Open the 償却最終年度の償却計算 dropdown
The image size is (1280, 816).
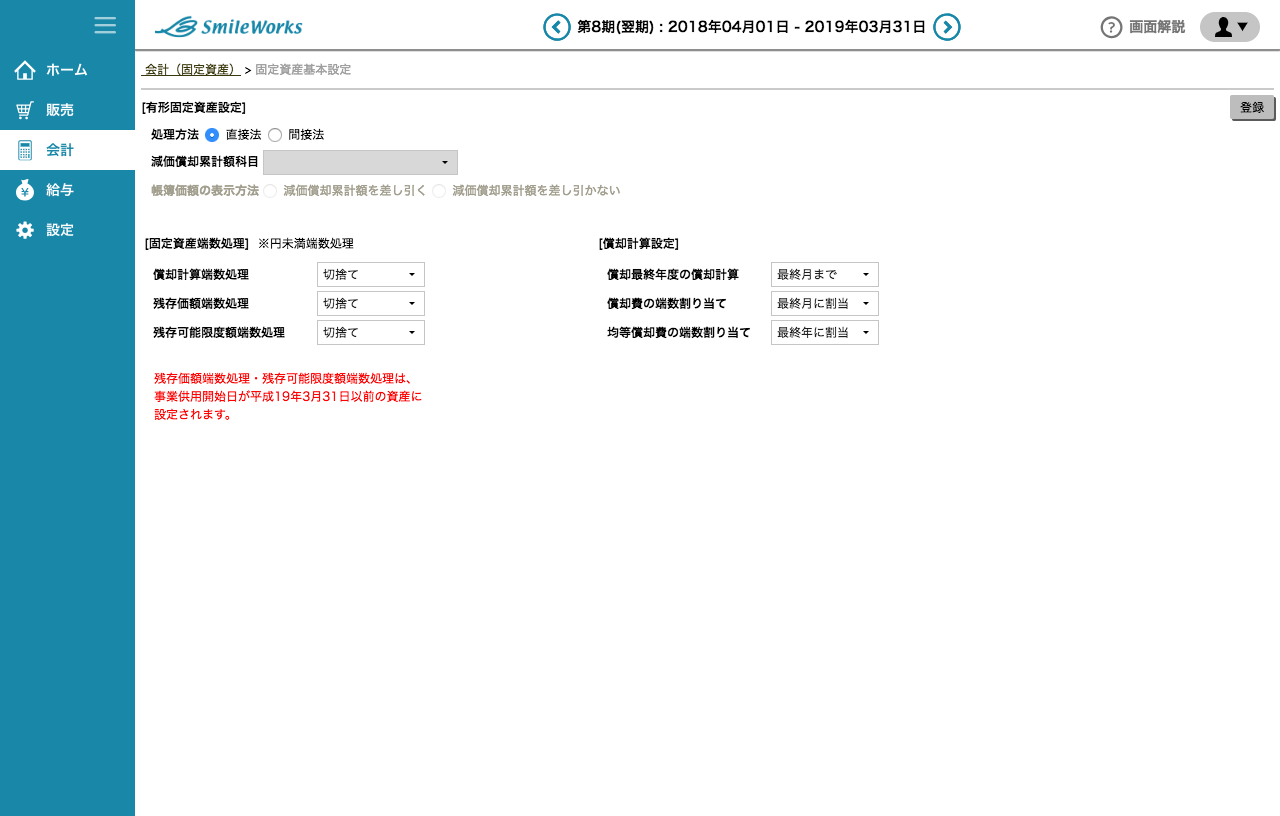tap(825, 274)
